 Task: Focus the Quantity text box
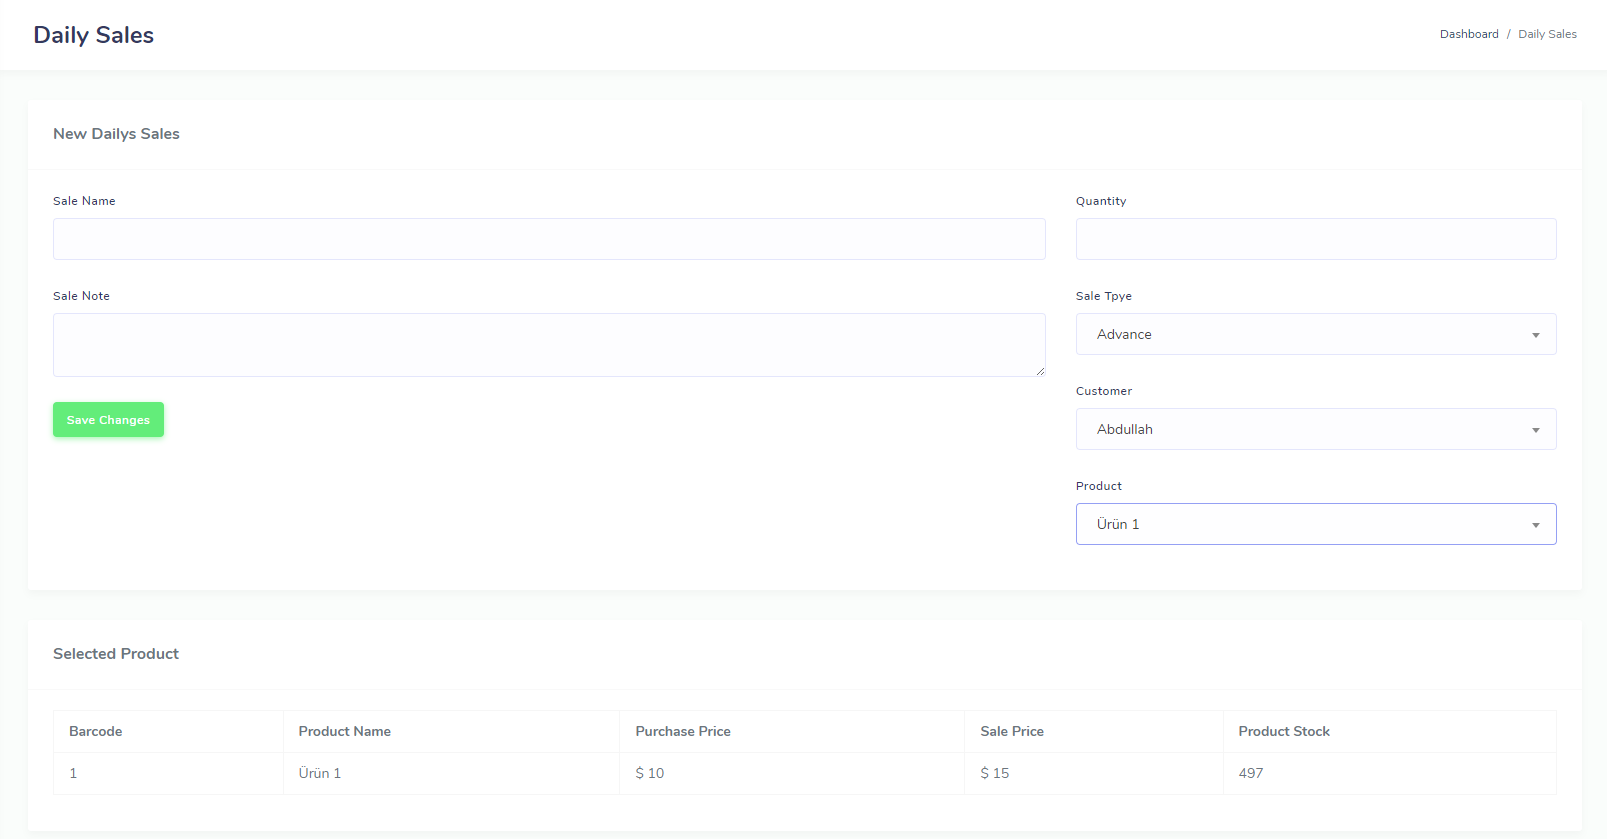tap(1315, 239)
